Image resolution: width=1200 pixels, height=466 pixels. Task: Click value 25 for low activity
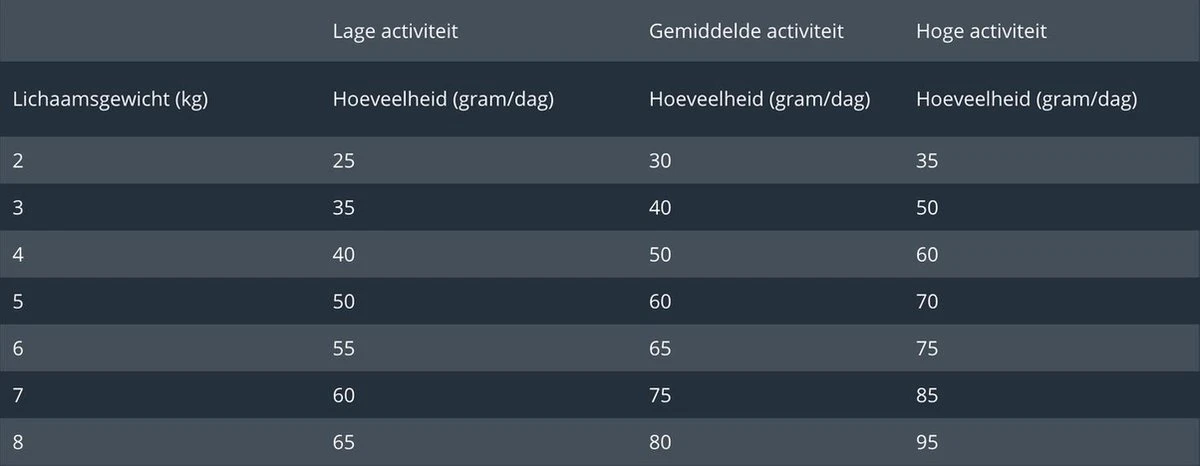pos(344,160)
